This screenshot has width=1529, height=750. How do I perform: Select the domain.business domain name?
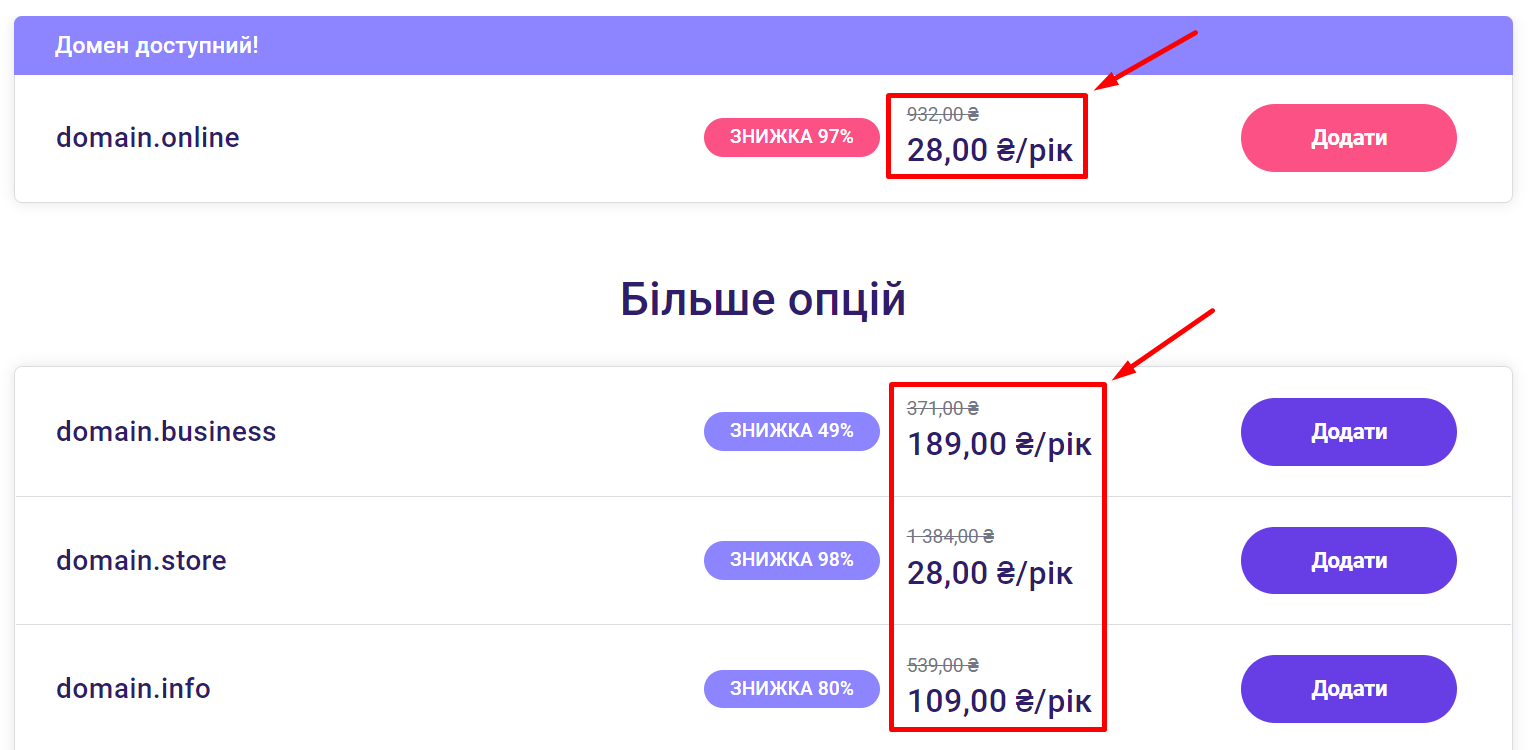point(166,432)
